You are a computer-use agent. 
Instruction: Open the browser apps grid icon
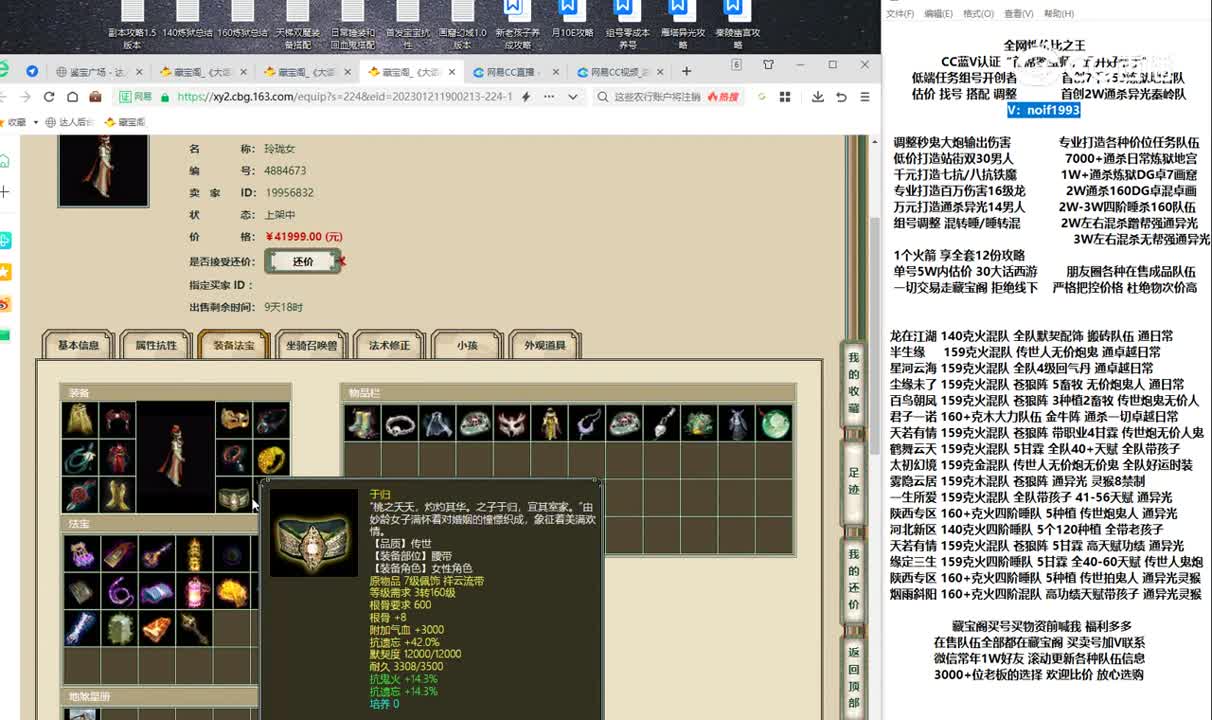(785, 97)
